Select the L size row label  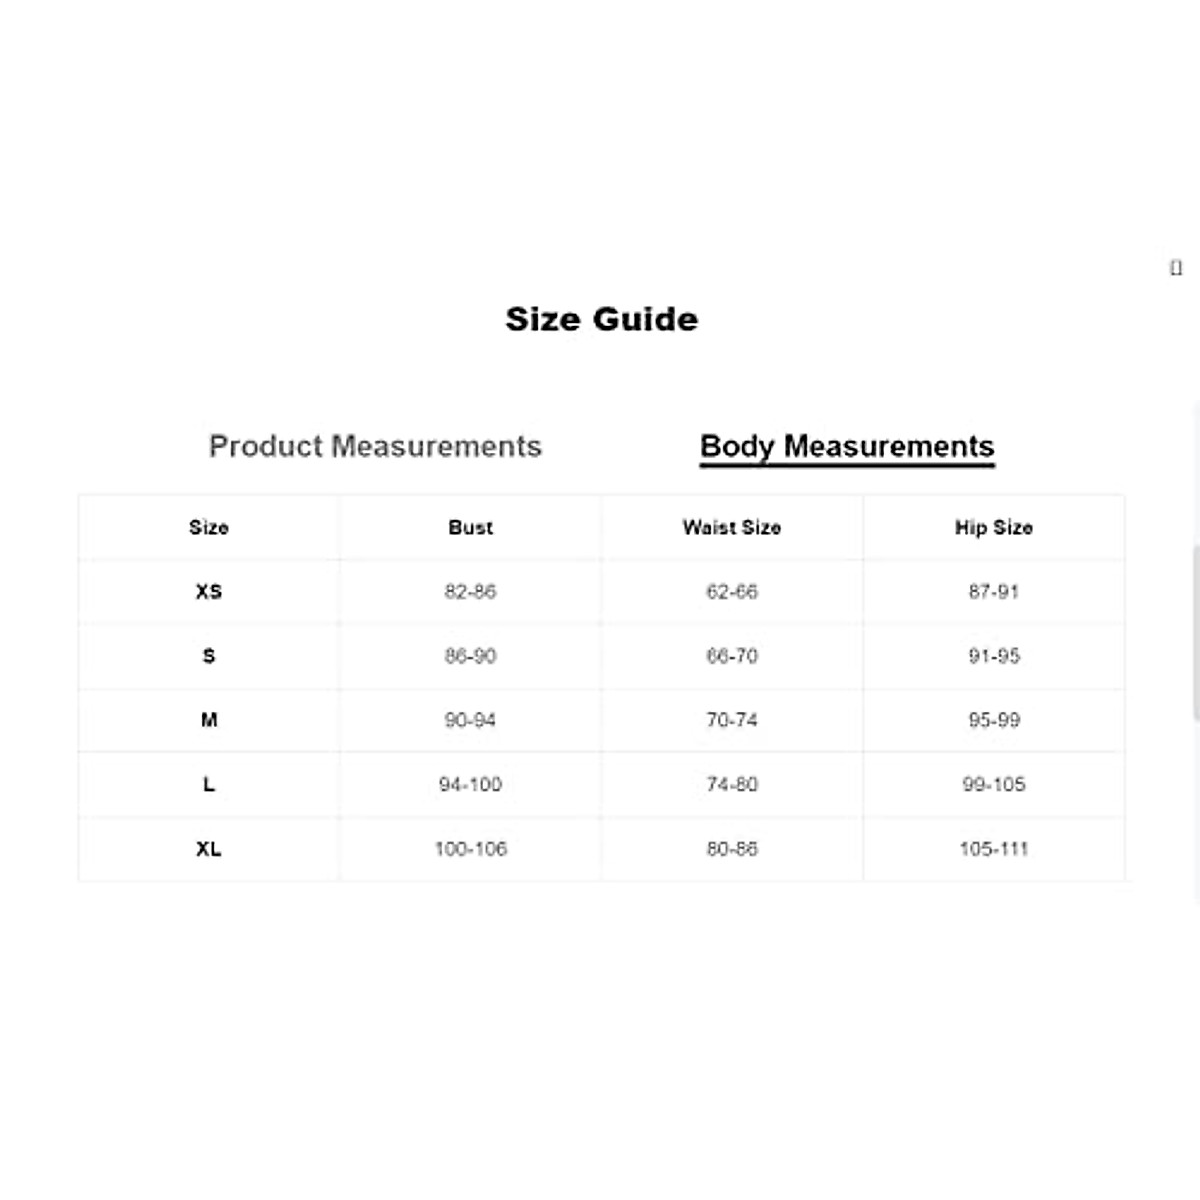209,785
